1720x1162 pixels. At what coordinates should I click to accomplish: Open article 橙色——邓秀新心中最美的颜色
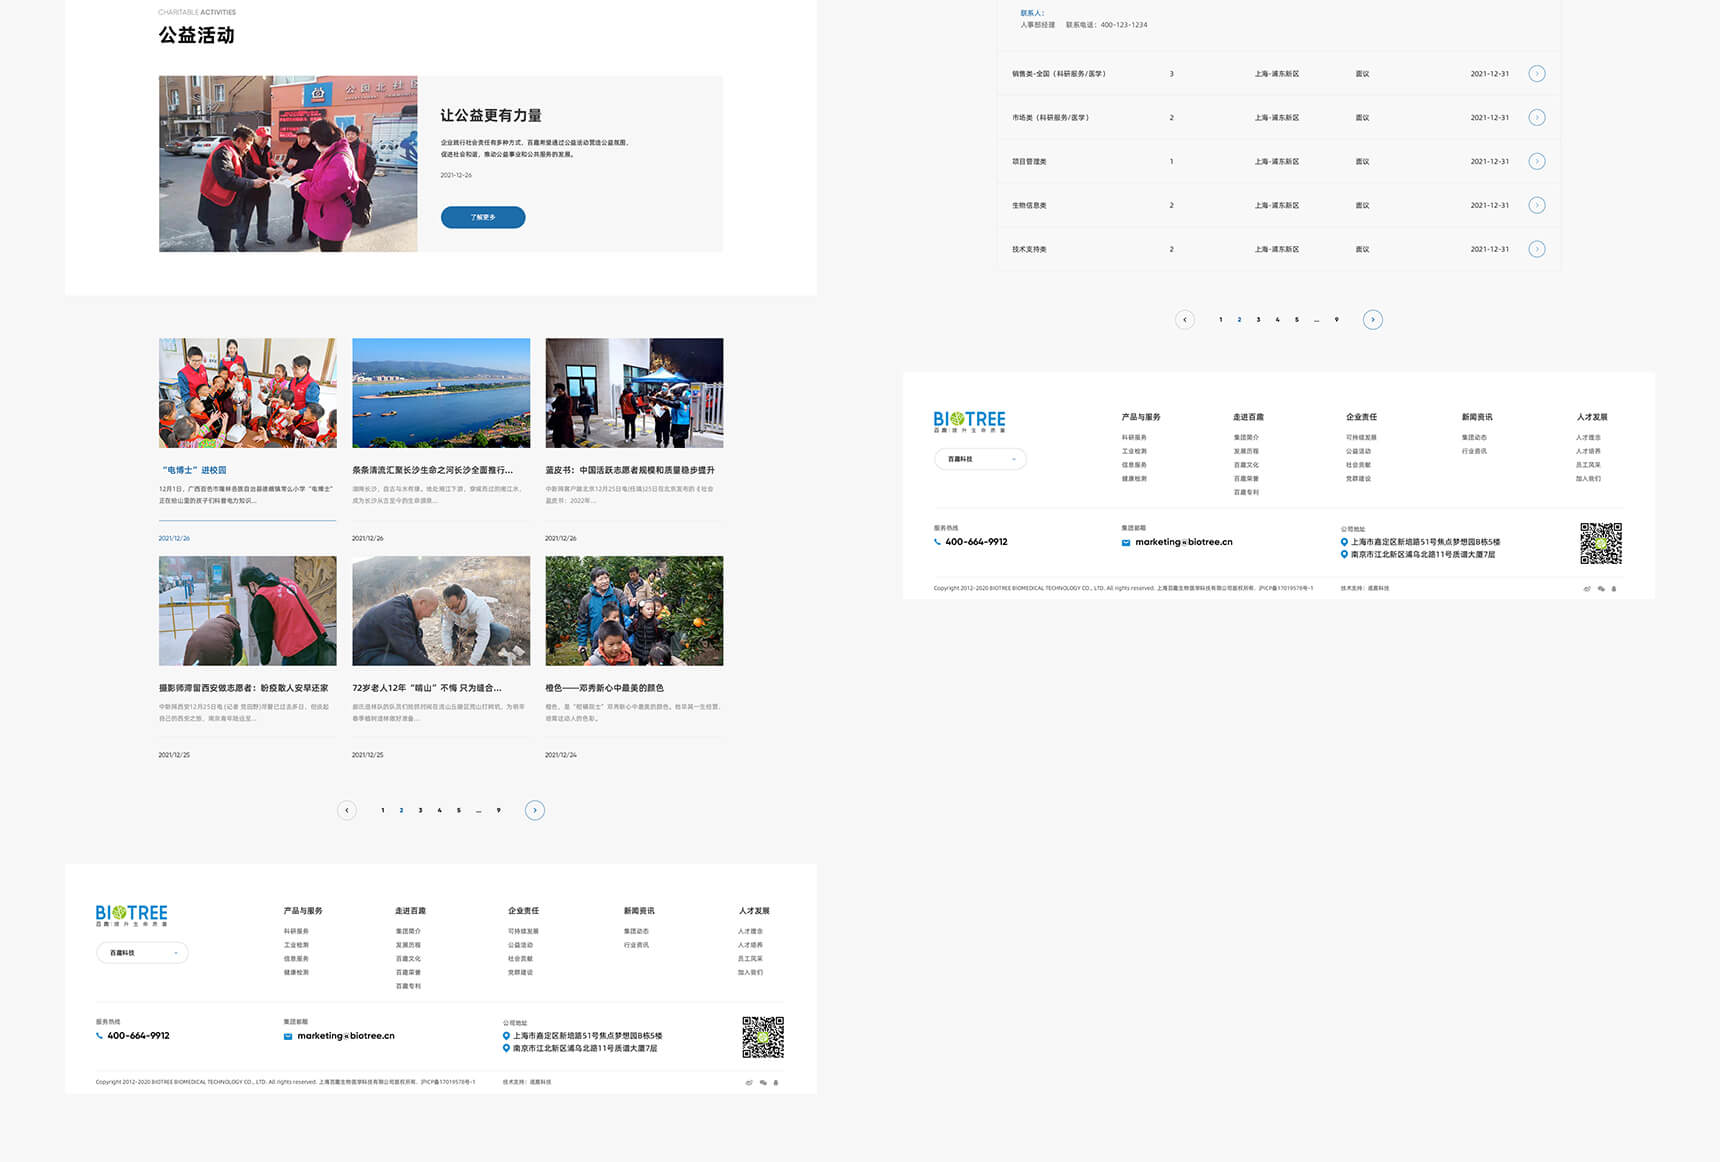point(604,688)
